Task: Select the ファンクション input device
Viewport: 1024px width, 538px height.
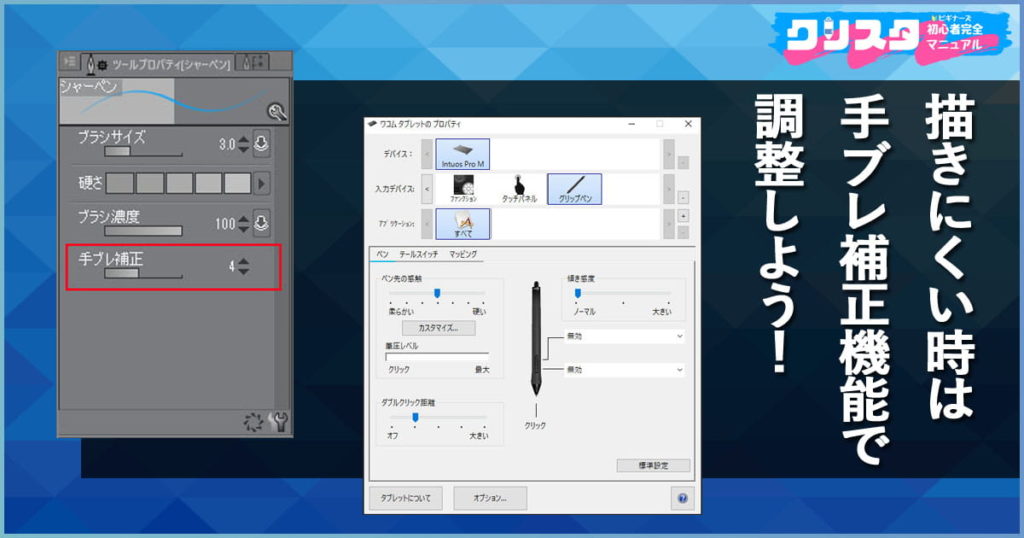Action: coord(463,189)
